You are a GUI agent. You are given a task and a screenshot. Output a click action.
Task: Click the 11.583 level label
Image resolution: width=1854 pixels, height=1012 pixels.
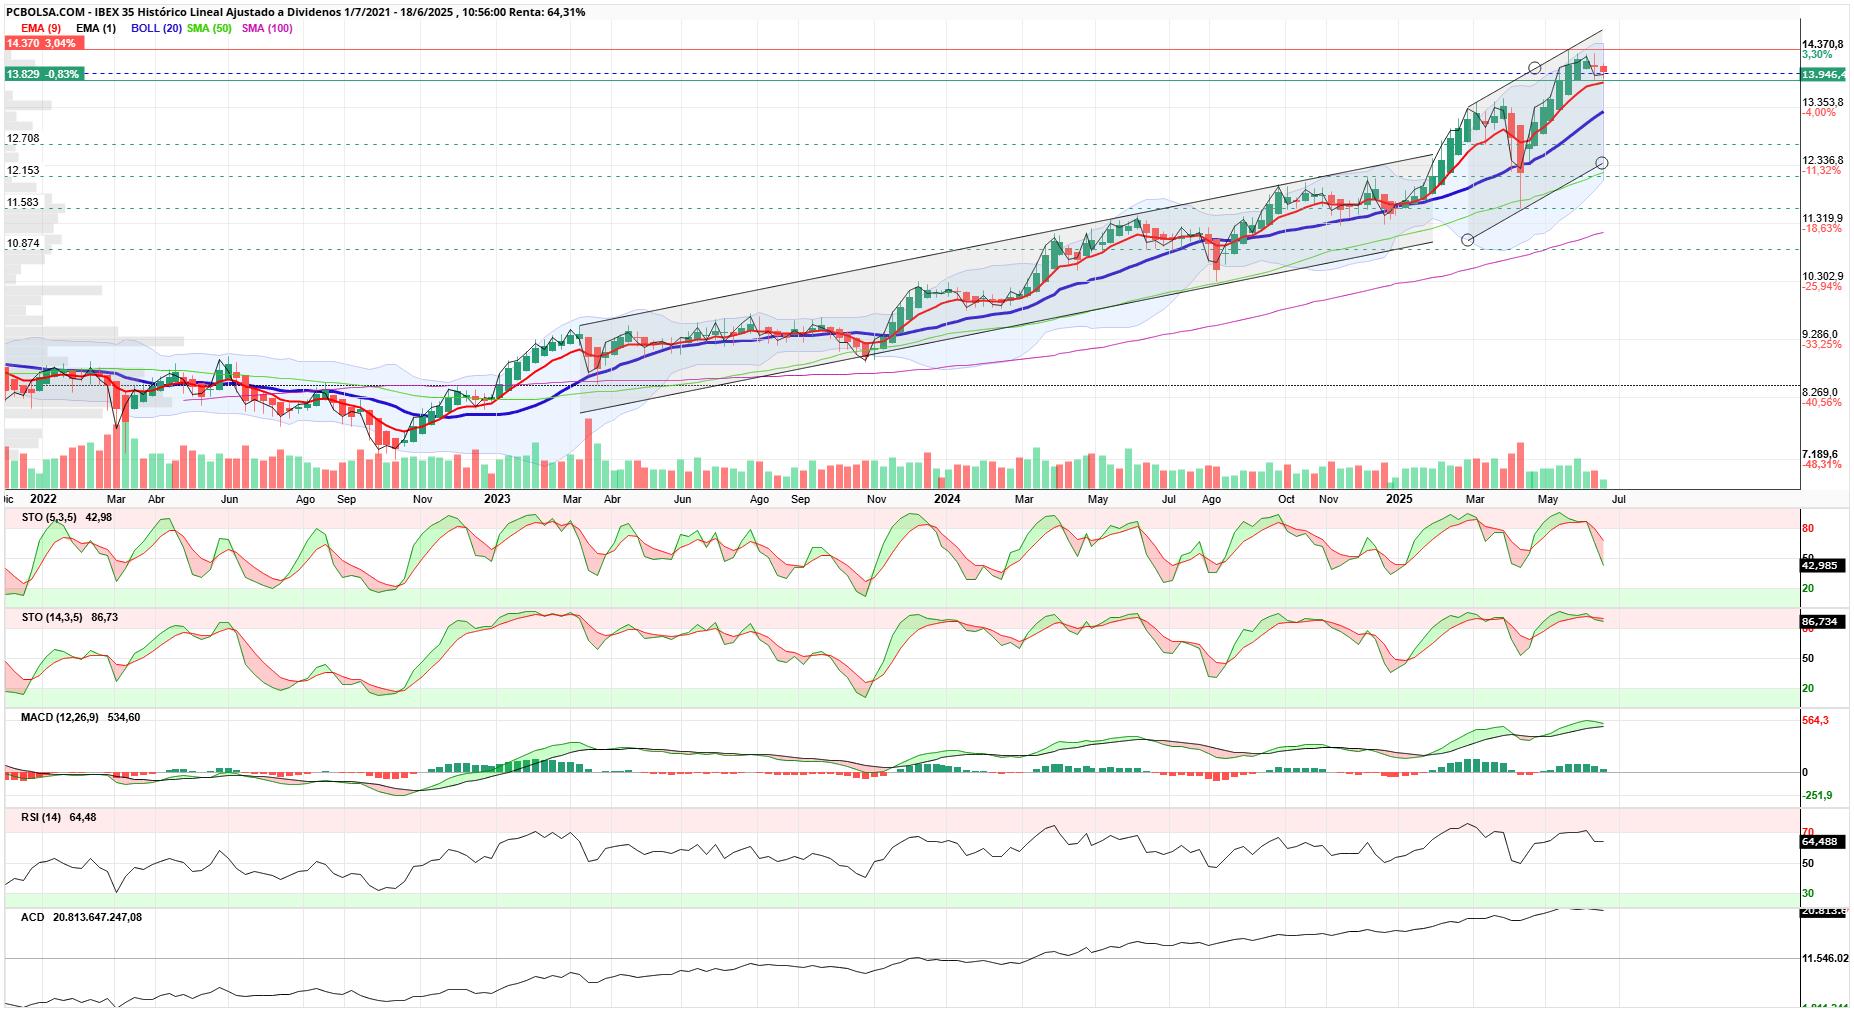[23, 203]
